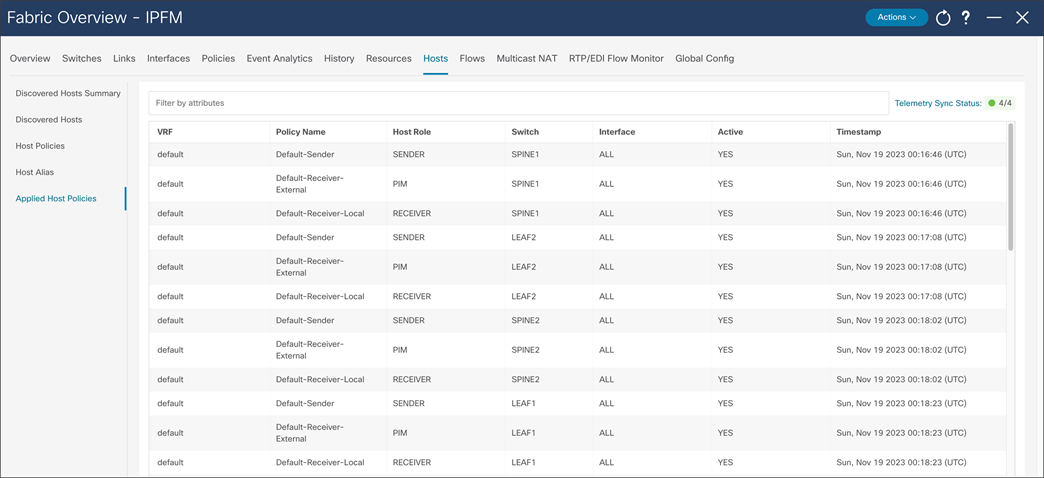The width and height of the screenshot is (1044, 478).
Task: Open the Multicast NAT tab
Action: (527, 59)
